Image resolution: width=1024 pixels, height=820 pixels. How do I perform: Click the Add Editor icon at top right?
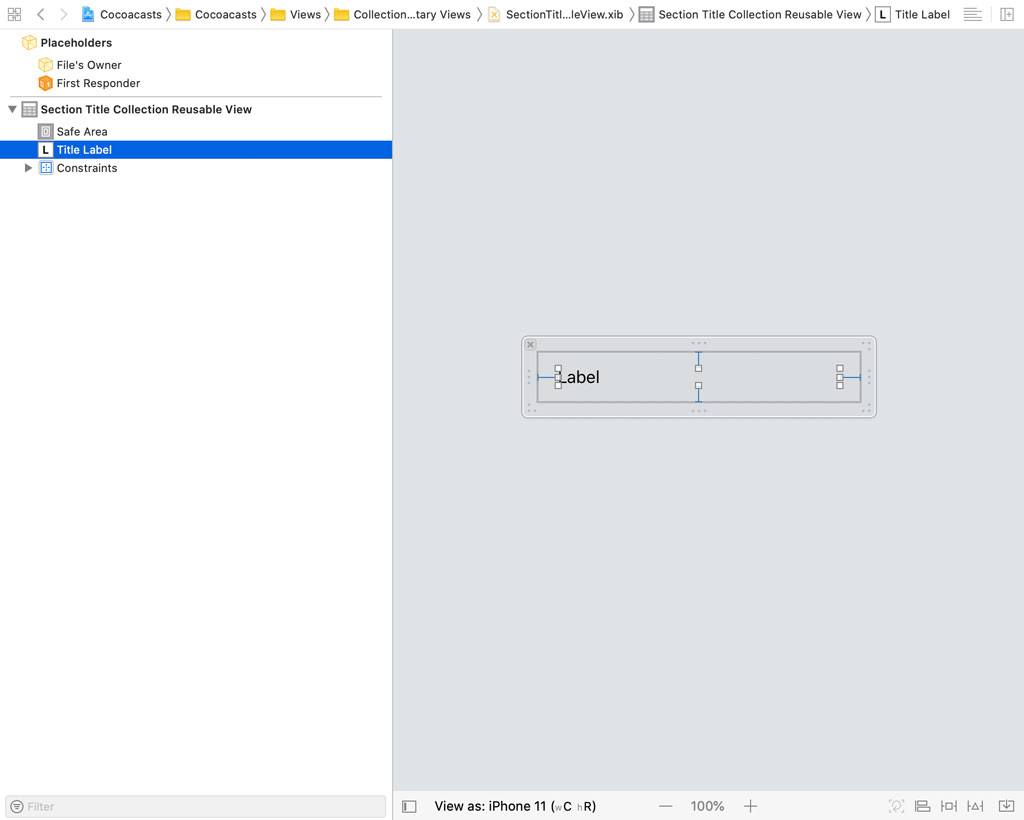[1007, 14]
